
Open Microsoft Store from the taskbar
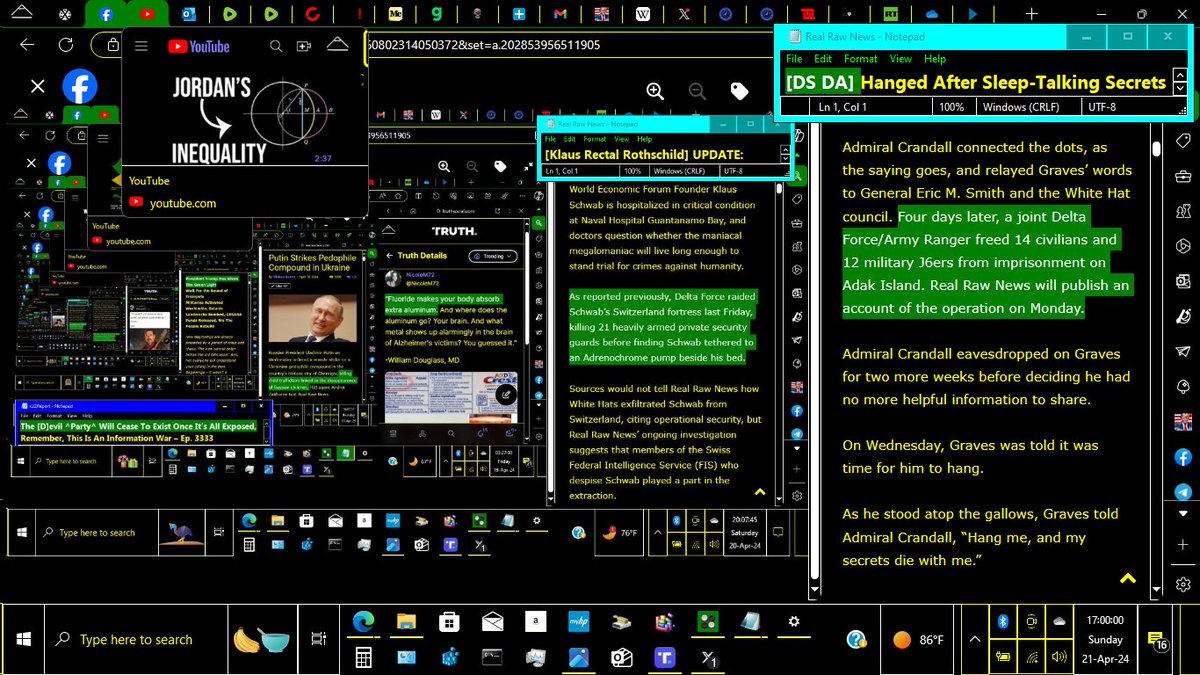[449, 622]
